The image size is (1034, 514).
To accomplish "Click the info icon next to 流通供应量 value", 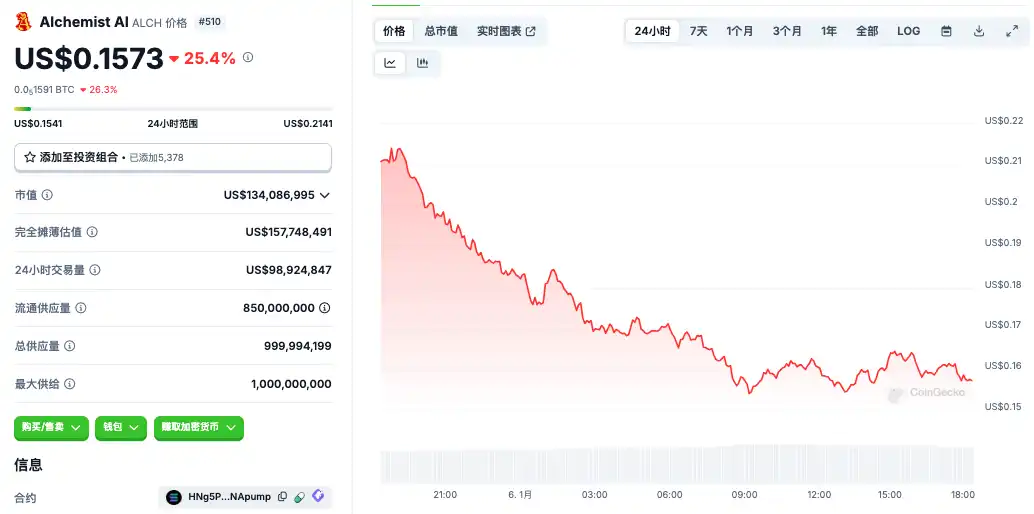I will (x=325, y=308).
